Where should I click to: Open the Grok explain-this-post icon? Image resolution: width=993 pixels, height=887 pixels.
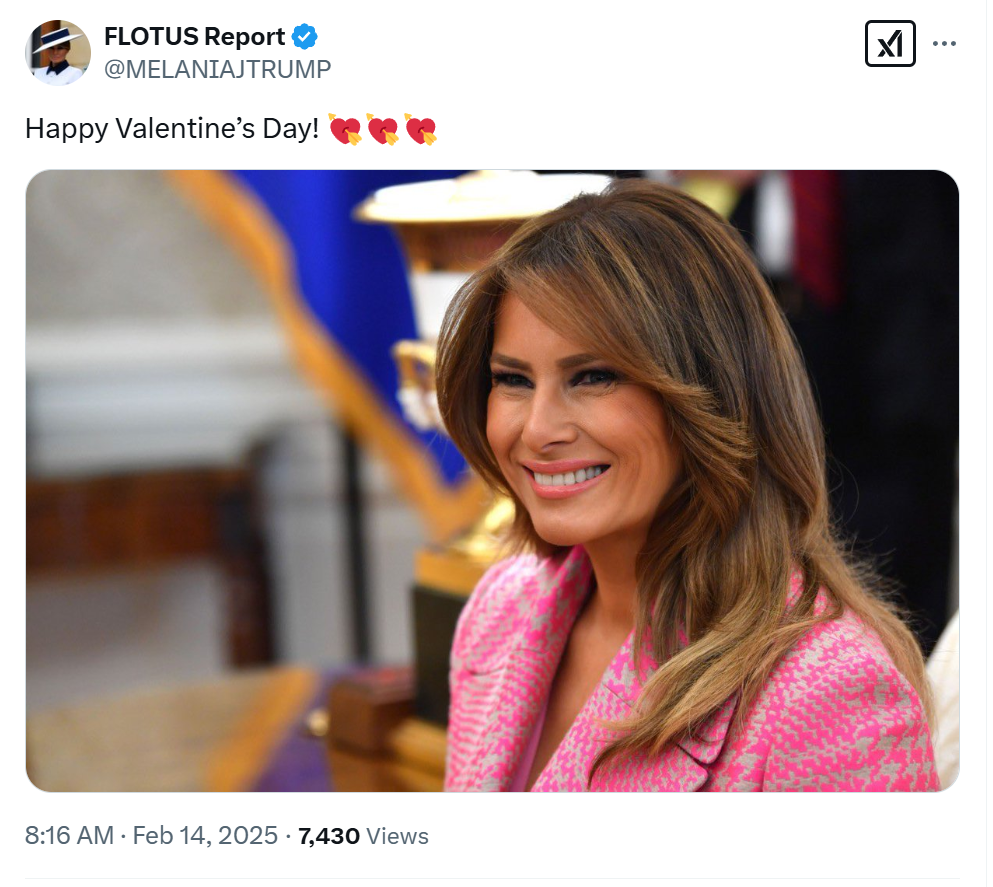tap(890, 43)
